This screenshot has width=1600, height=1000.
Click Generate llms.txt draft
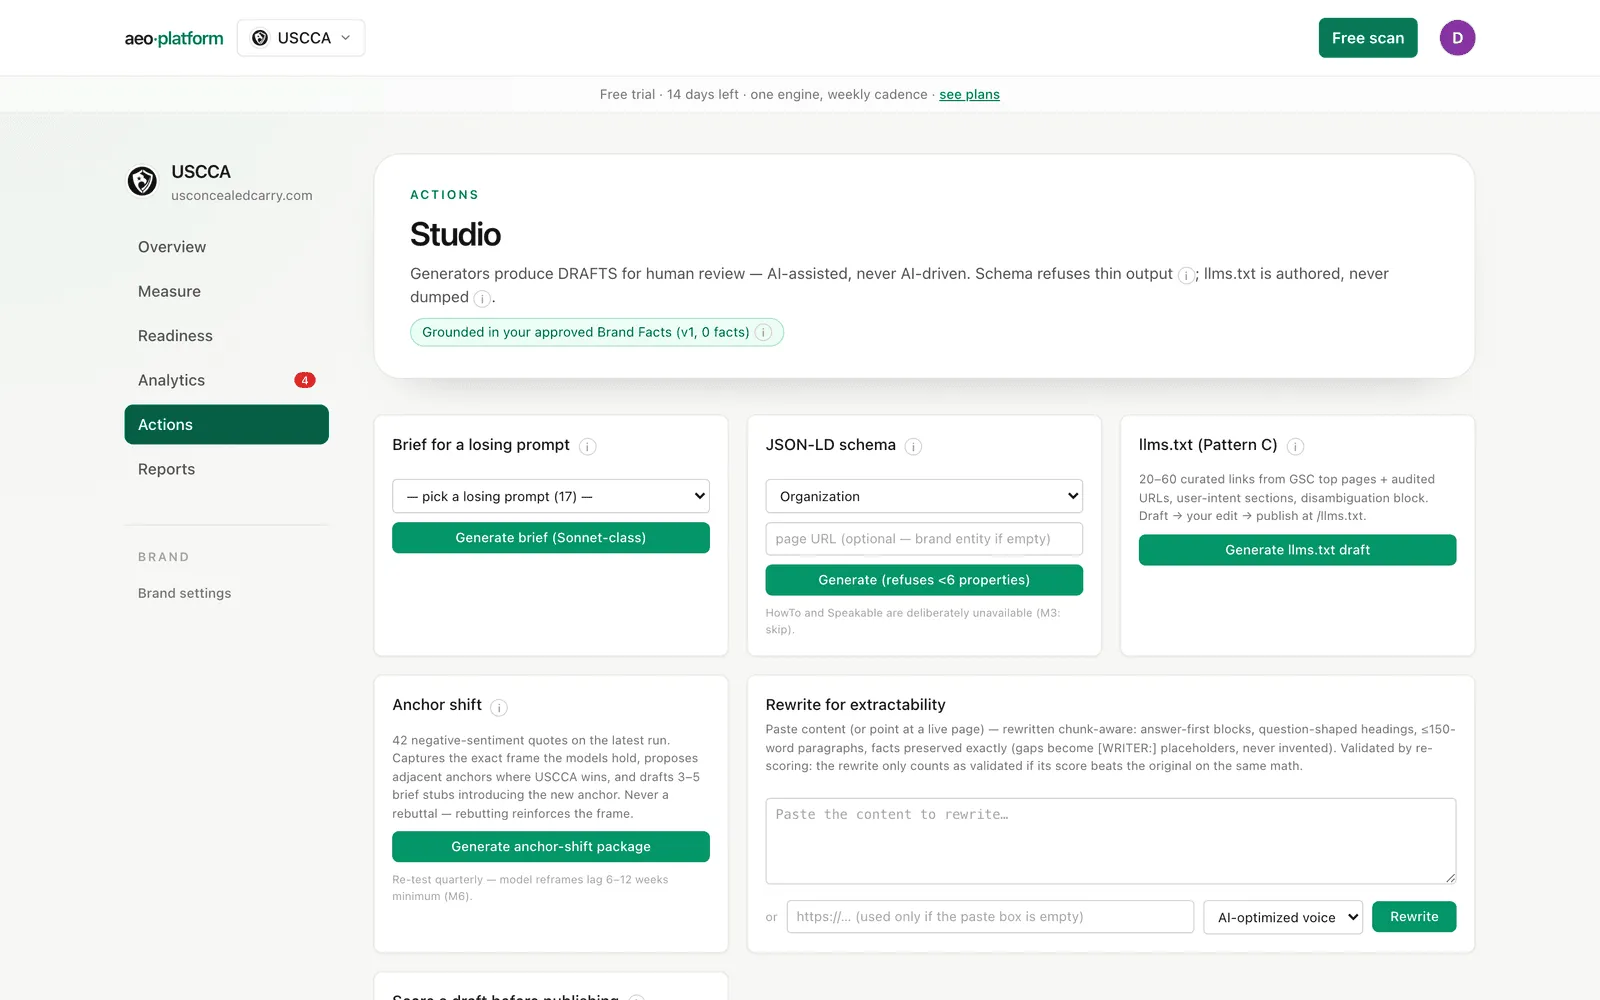pos(1297,550)
